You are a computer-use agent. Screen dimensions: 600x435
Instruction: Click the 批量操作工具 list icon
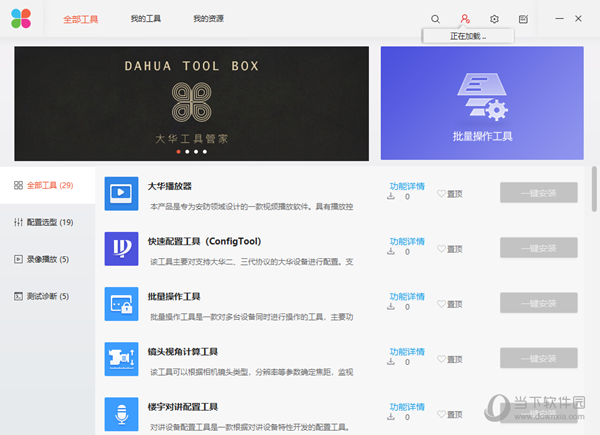pos(121,304)
